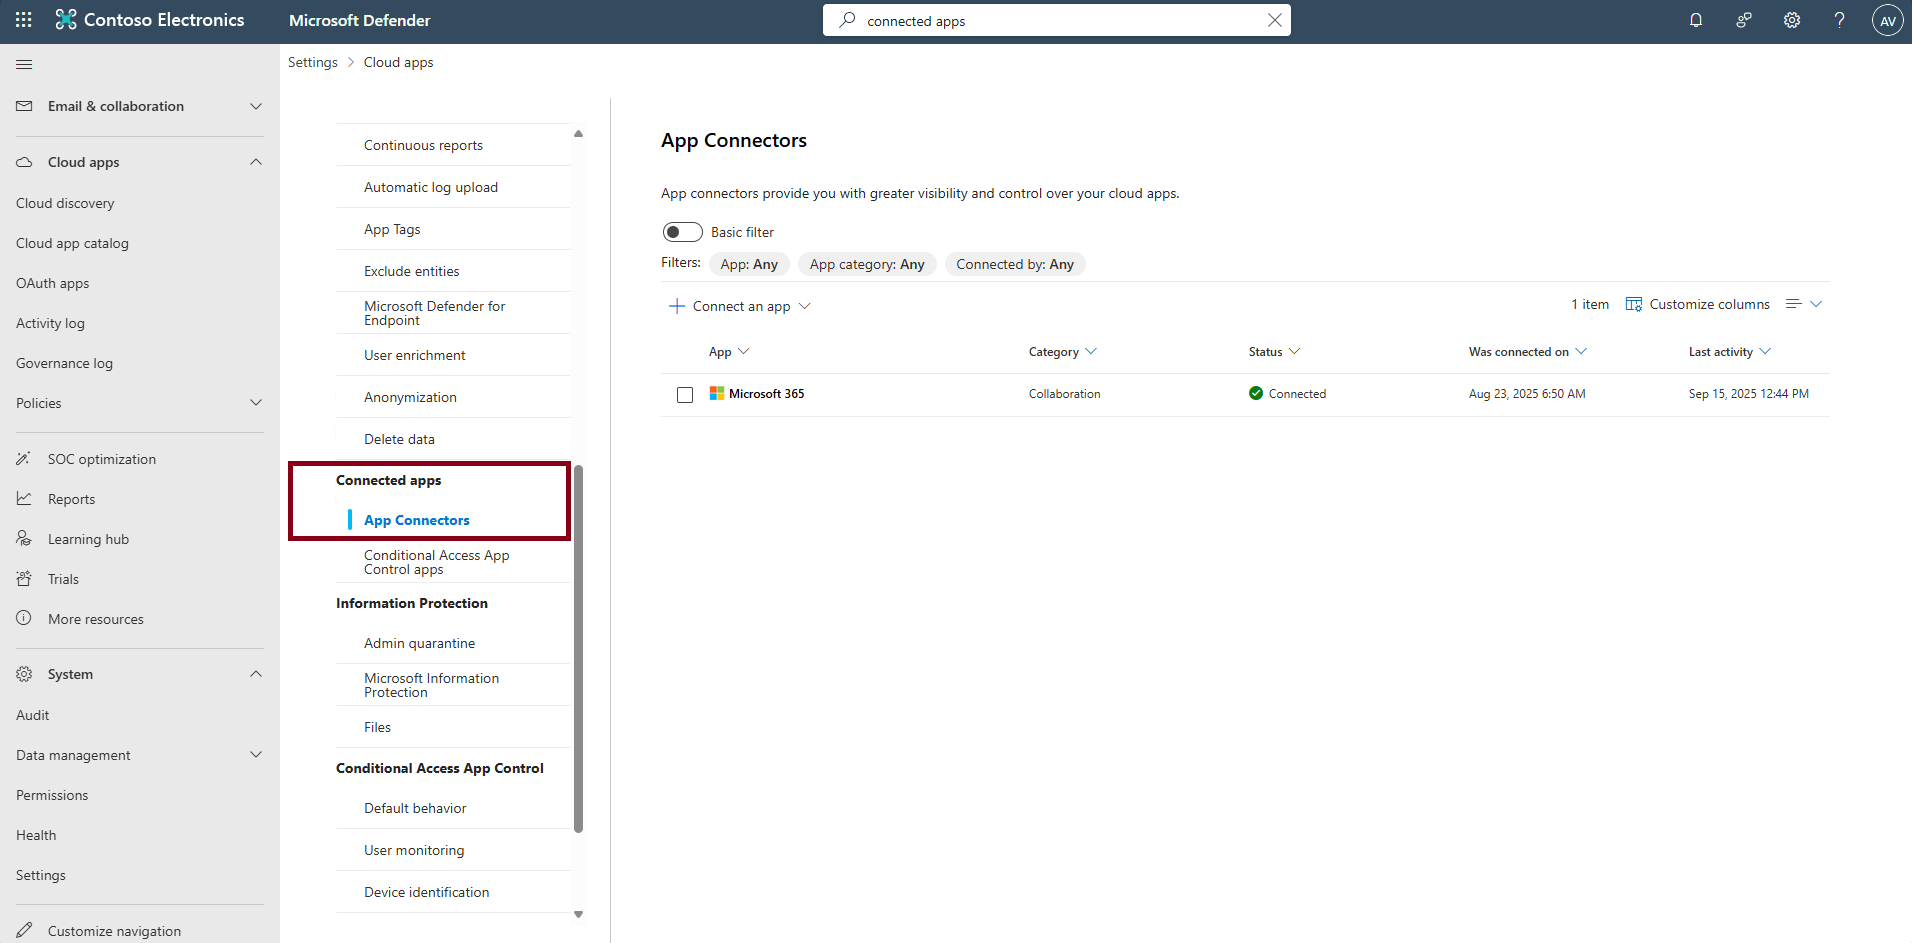This screenshot has width=1912, height=943.
Task: Clear the search box with X
Action: pos(1274,20)
